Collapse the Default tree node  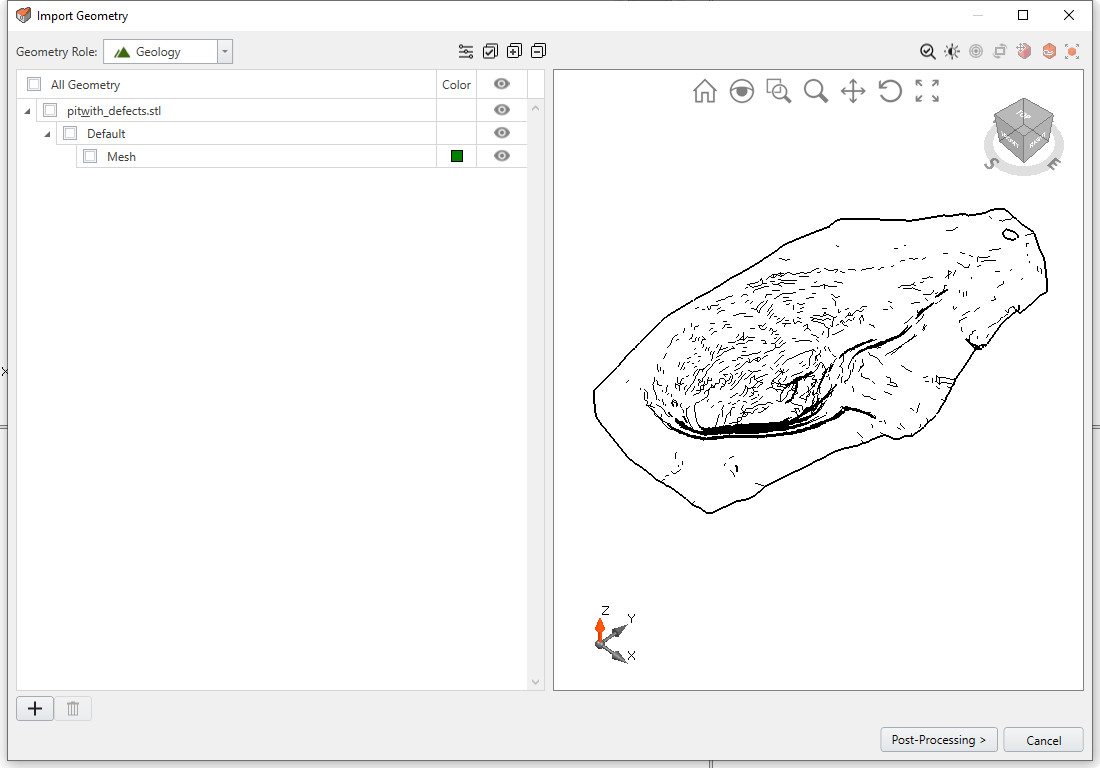pyautogui.click(x=47, y=134)
